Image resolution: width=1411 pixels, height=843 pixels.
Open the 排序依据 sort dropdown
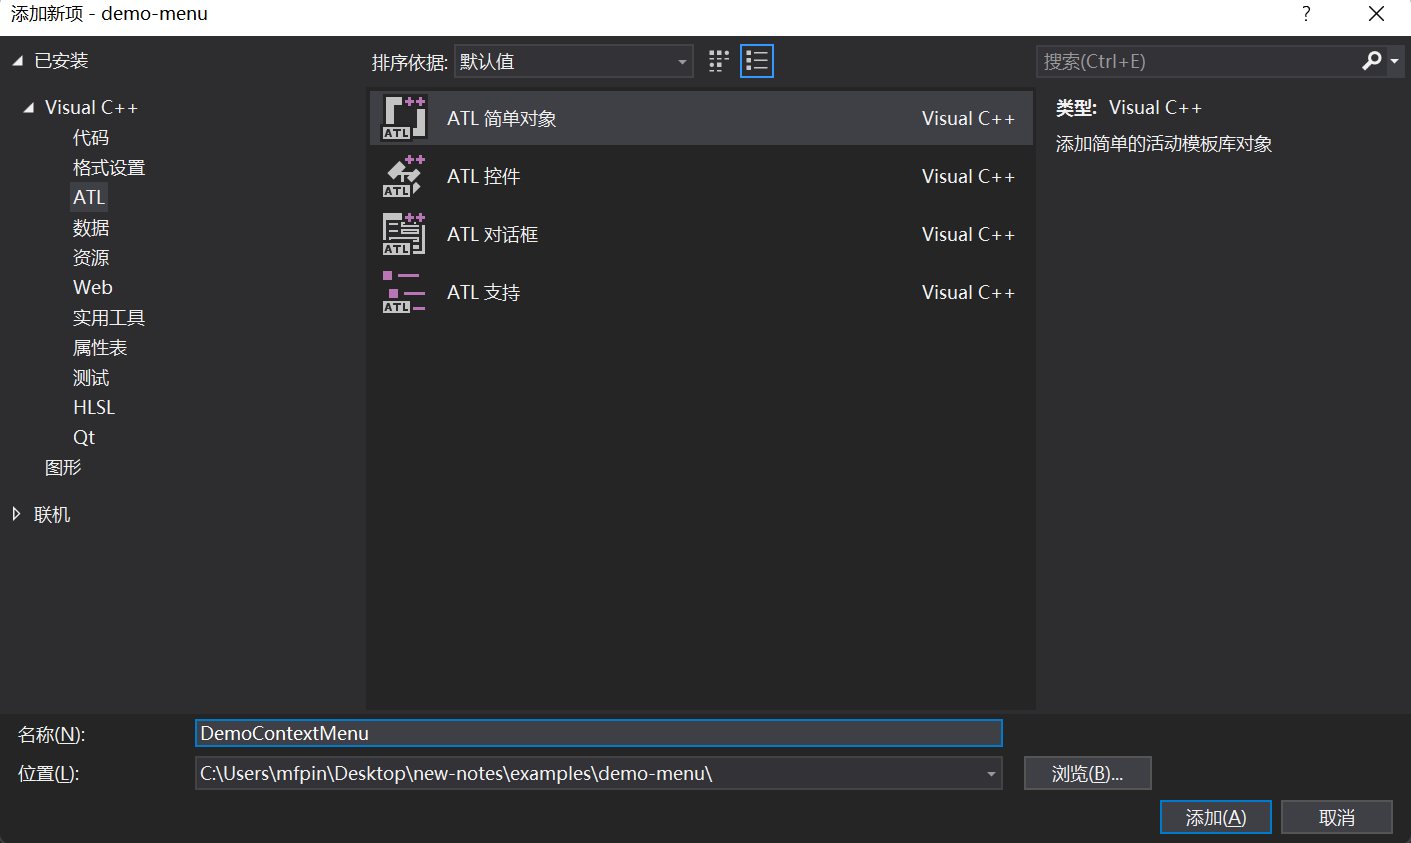pyautogui.click(x=573, y=62)
